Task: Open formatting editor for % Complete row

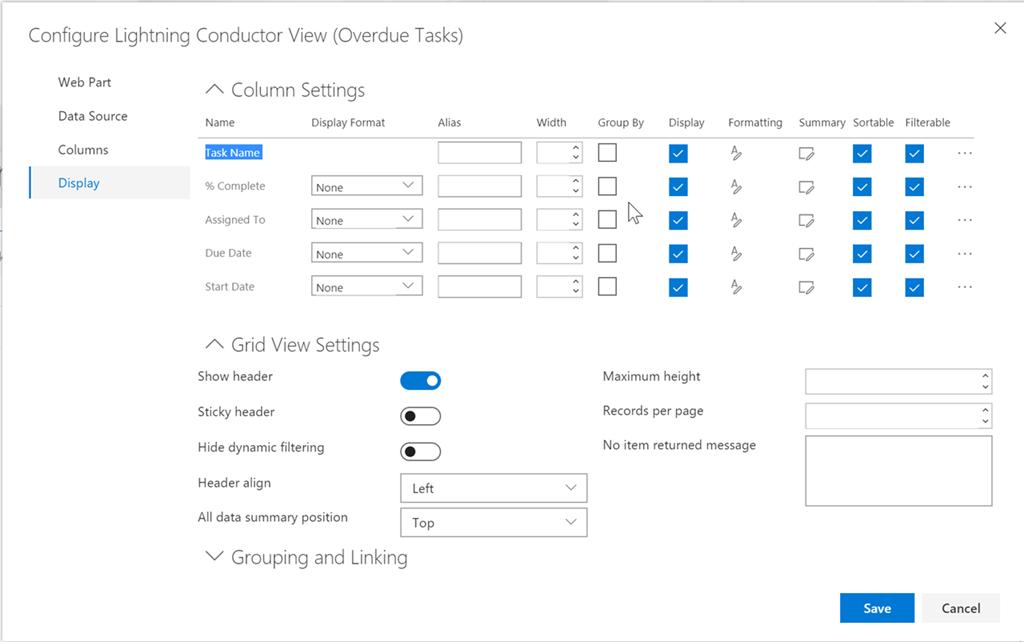Action: [x=736, y=187]
